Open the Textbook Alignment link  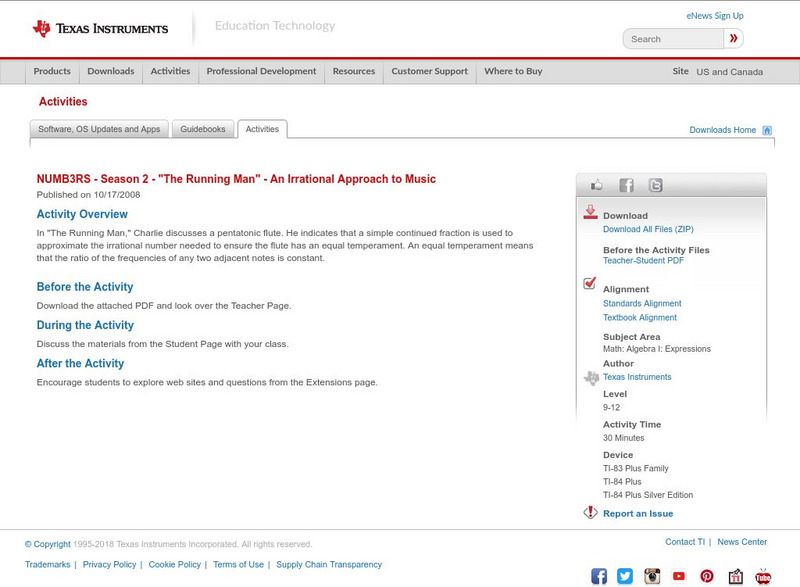click(x=640, y=318)
